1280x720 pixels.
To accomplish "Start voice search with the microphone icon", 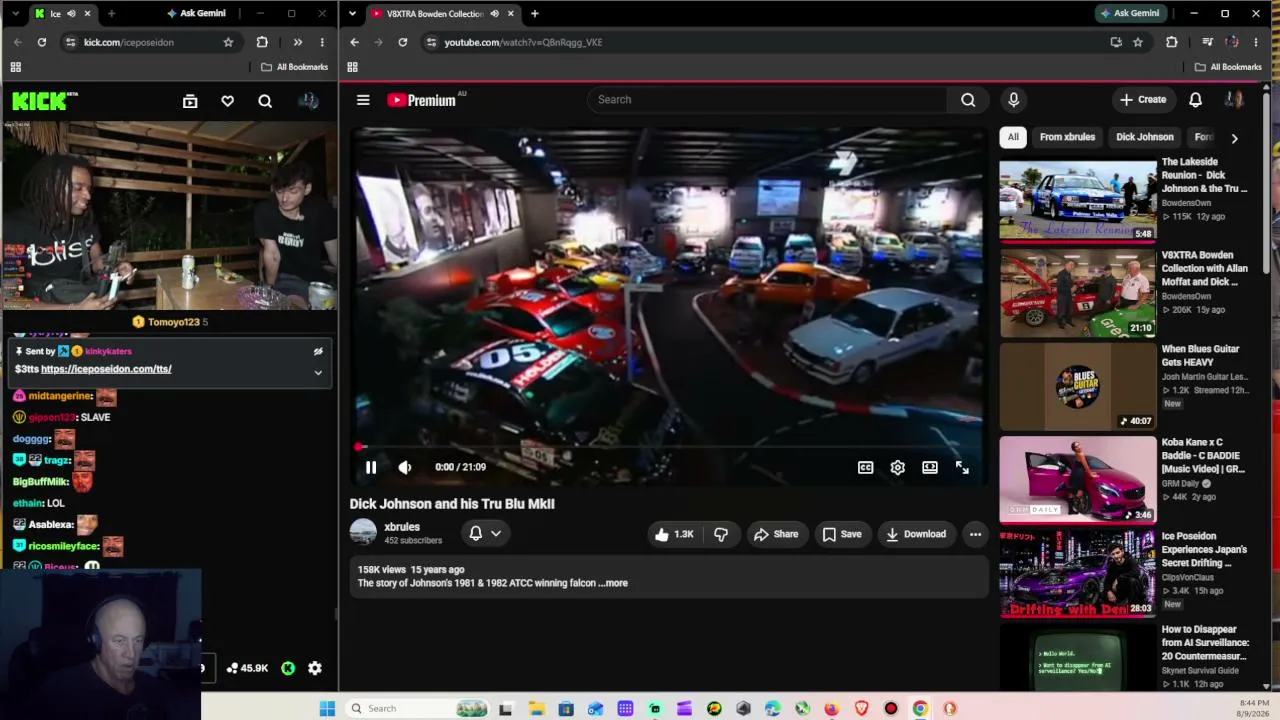I will click(x=1013, y=100).
